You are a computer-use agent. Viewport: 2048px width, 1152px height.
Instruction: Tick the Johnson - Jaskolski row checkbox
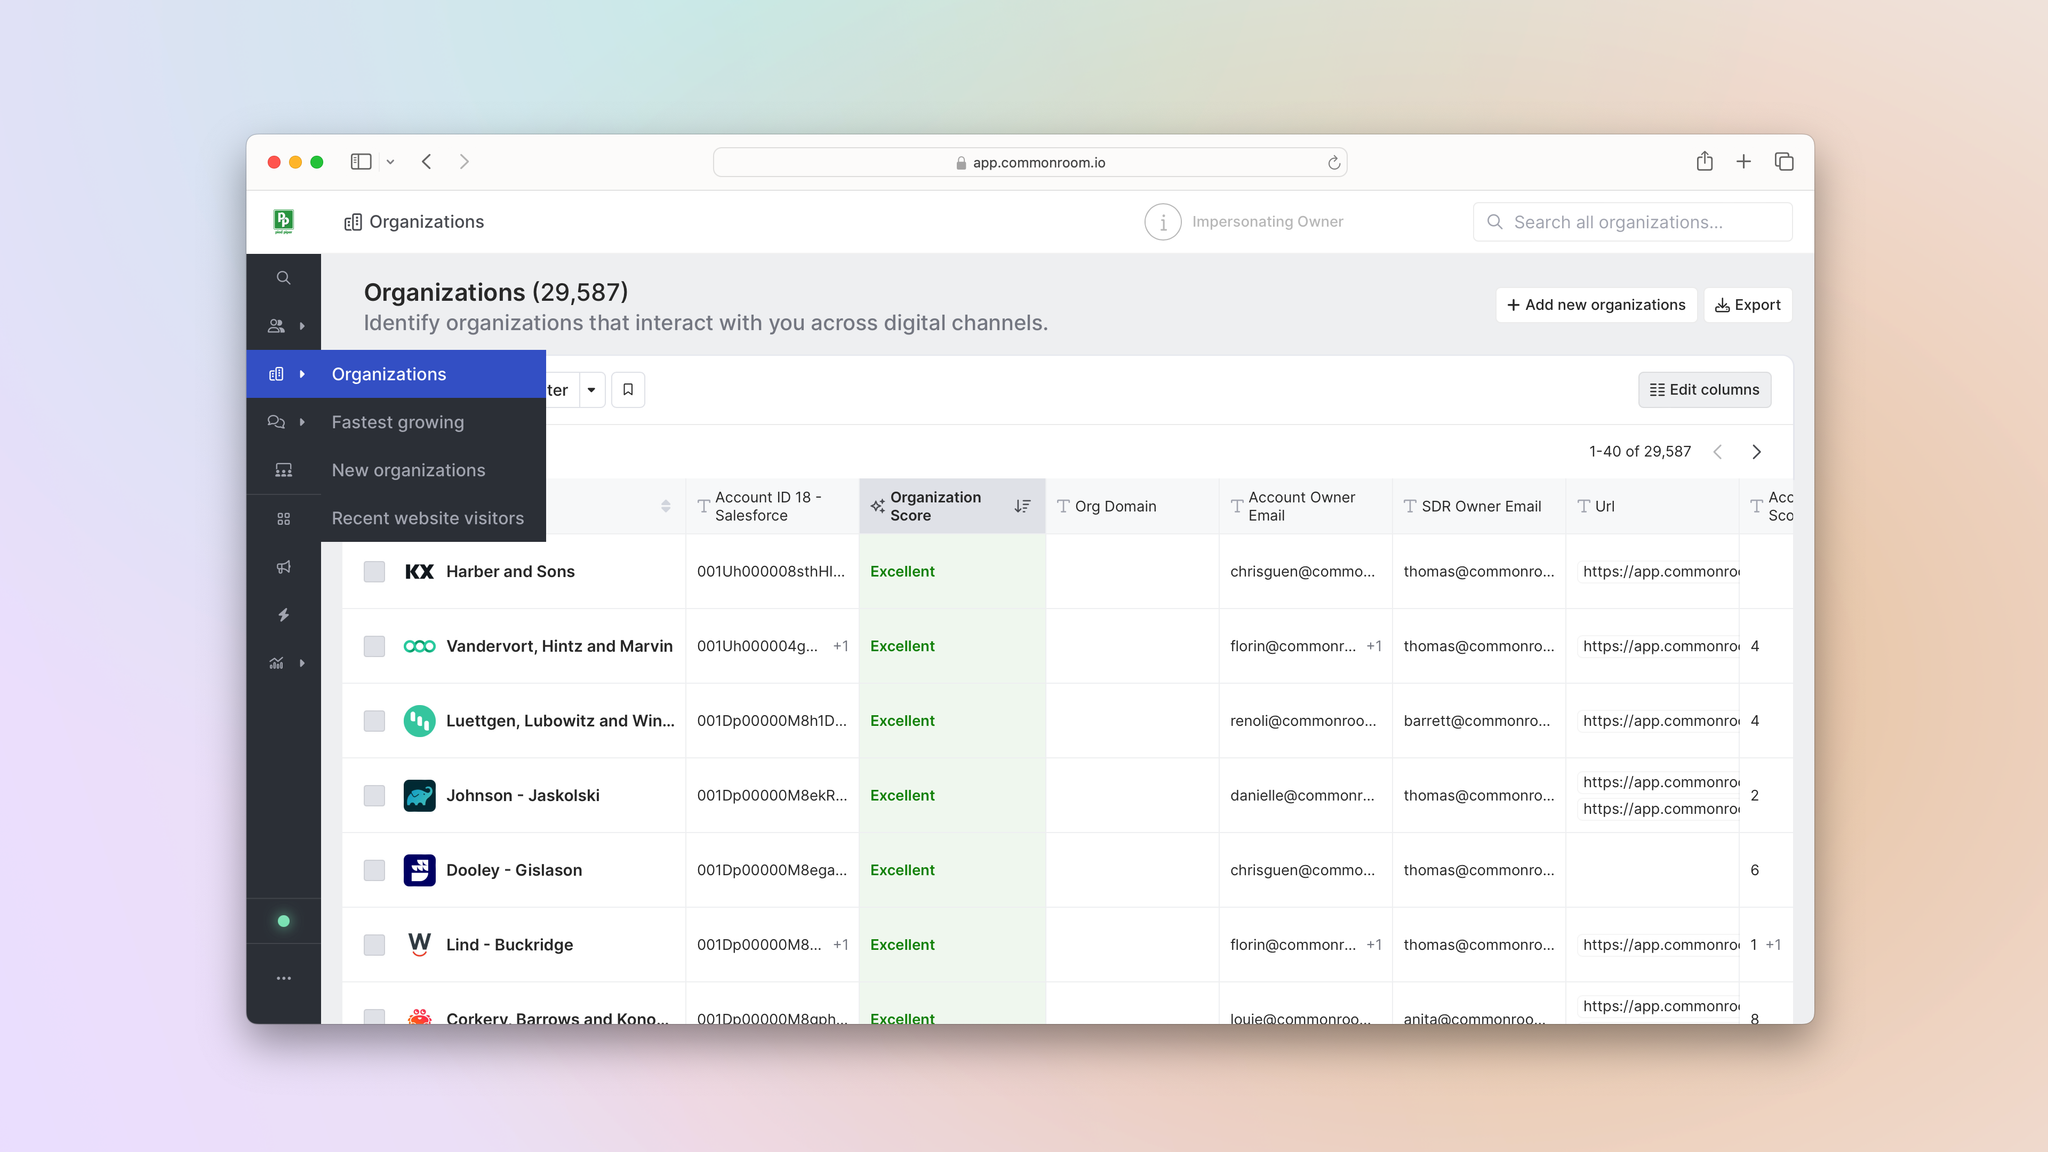[x=374, y=795]
